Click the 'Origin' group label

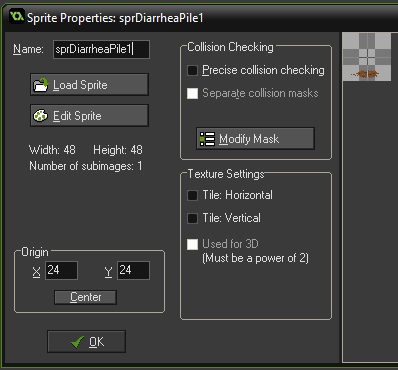point(35,252)
